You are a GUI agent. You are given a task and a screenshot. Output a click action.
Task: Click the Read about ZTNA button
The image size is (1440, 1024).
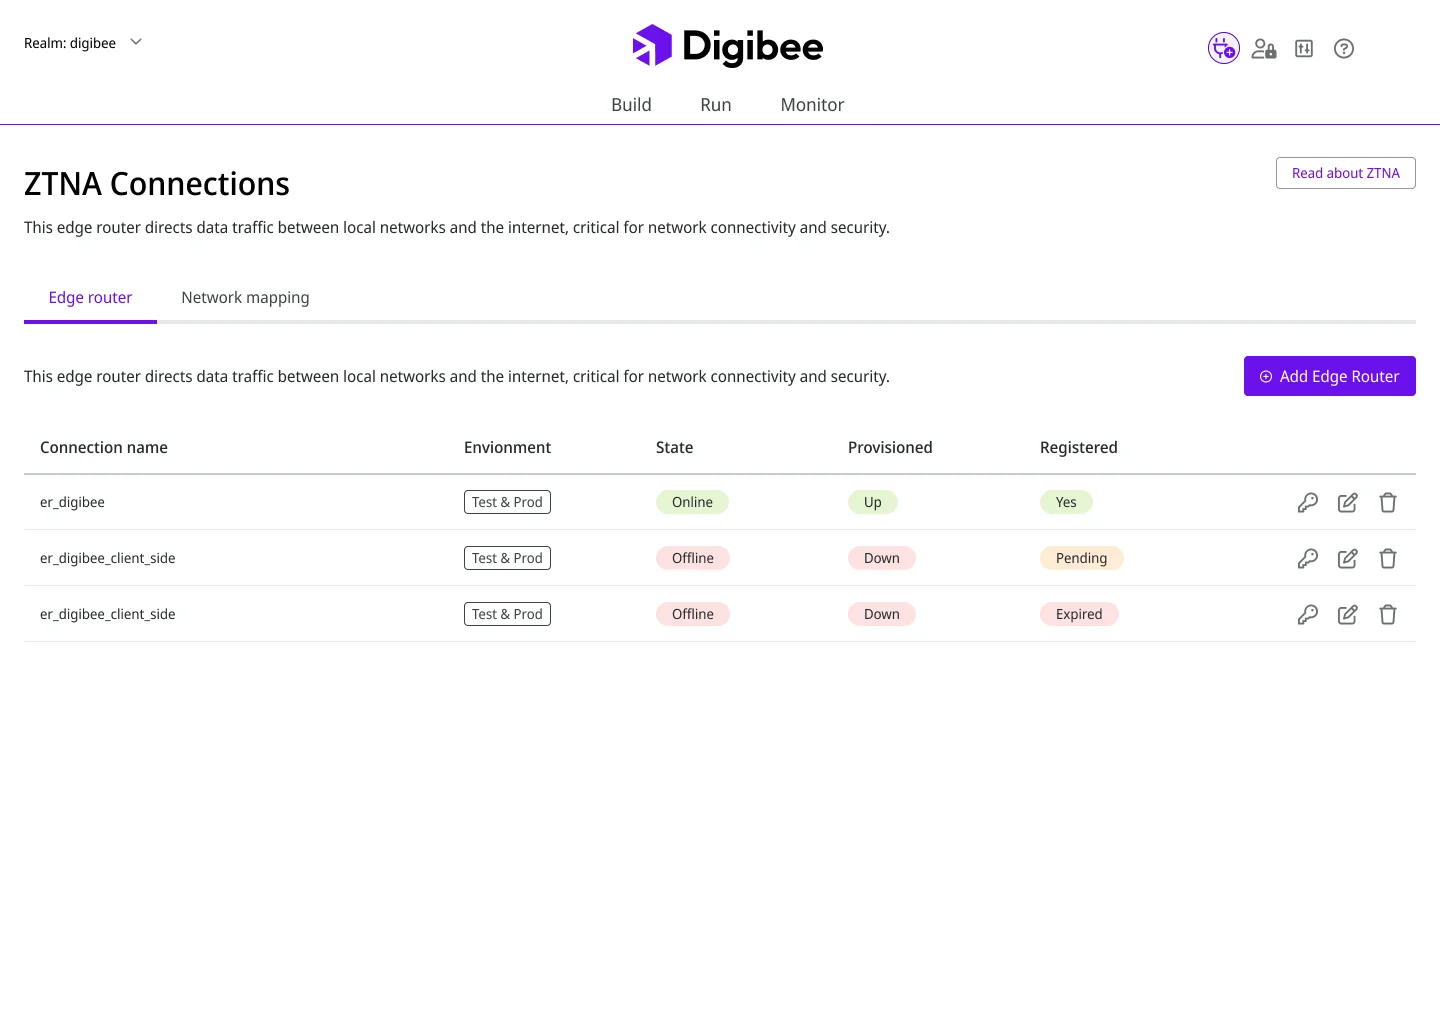[x=1346, y=173]
